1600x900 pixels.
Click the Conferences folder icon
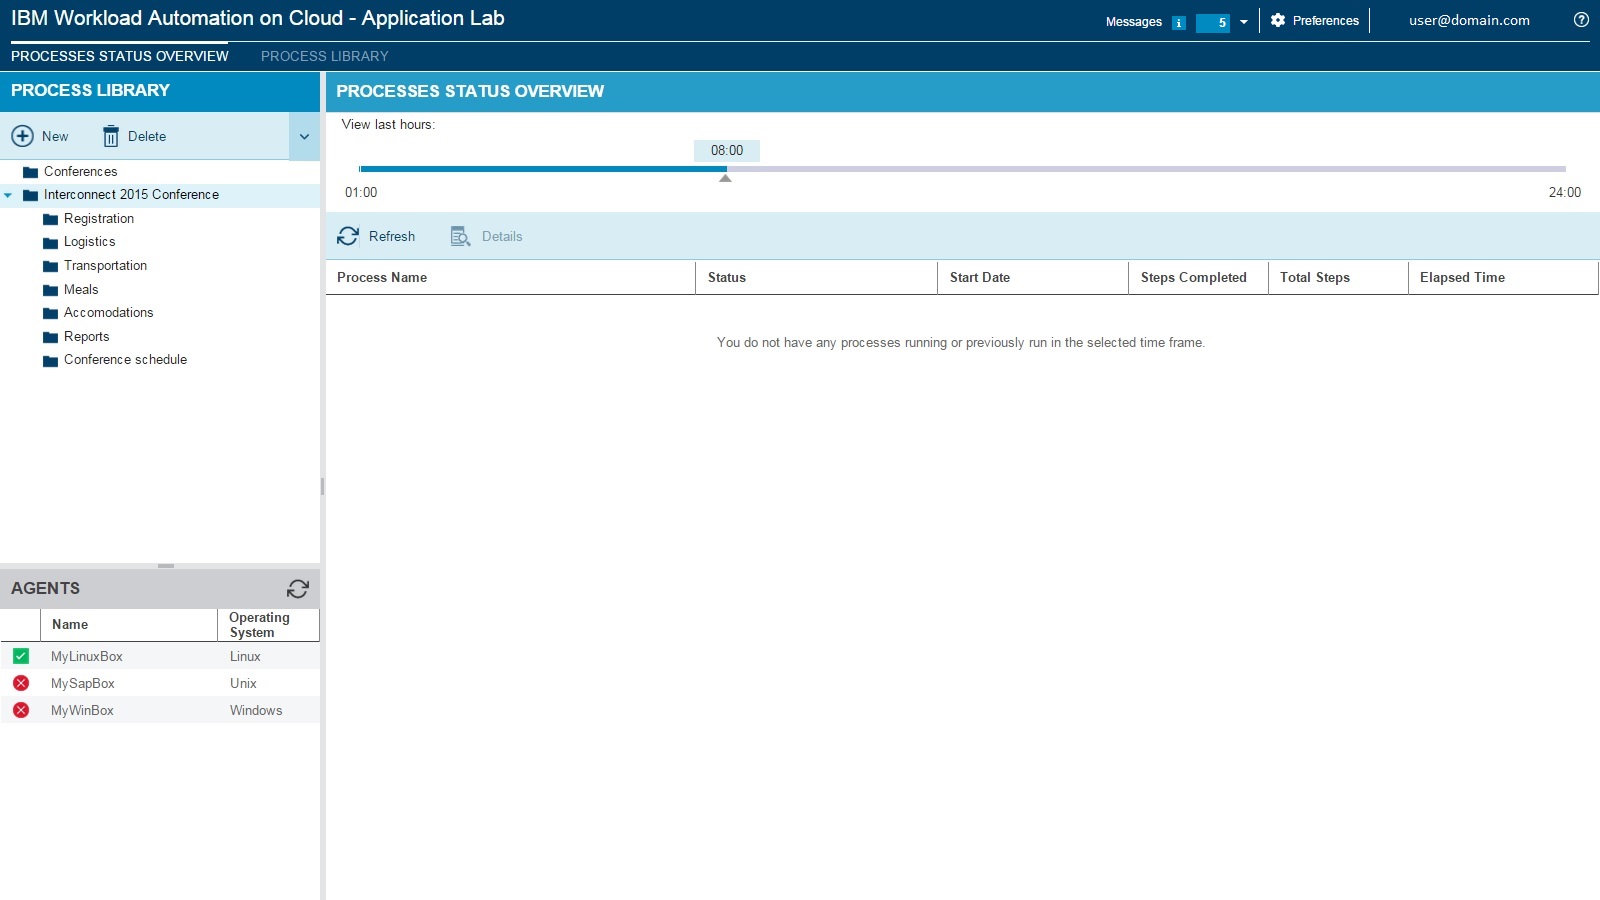[30, 172]
